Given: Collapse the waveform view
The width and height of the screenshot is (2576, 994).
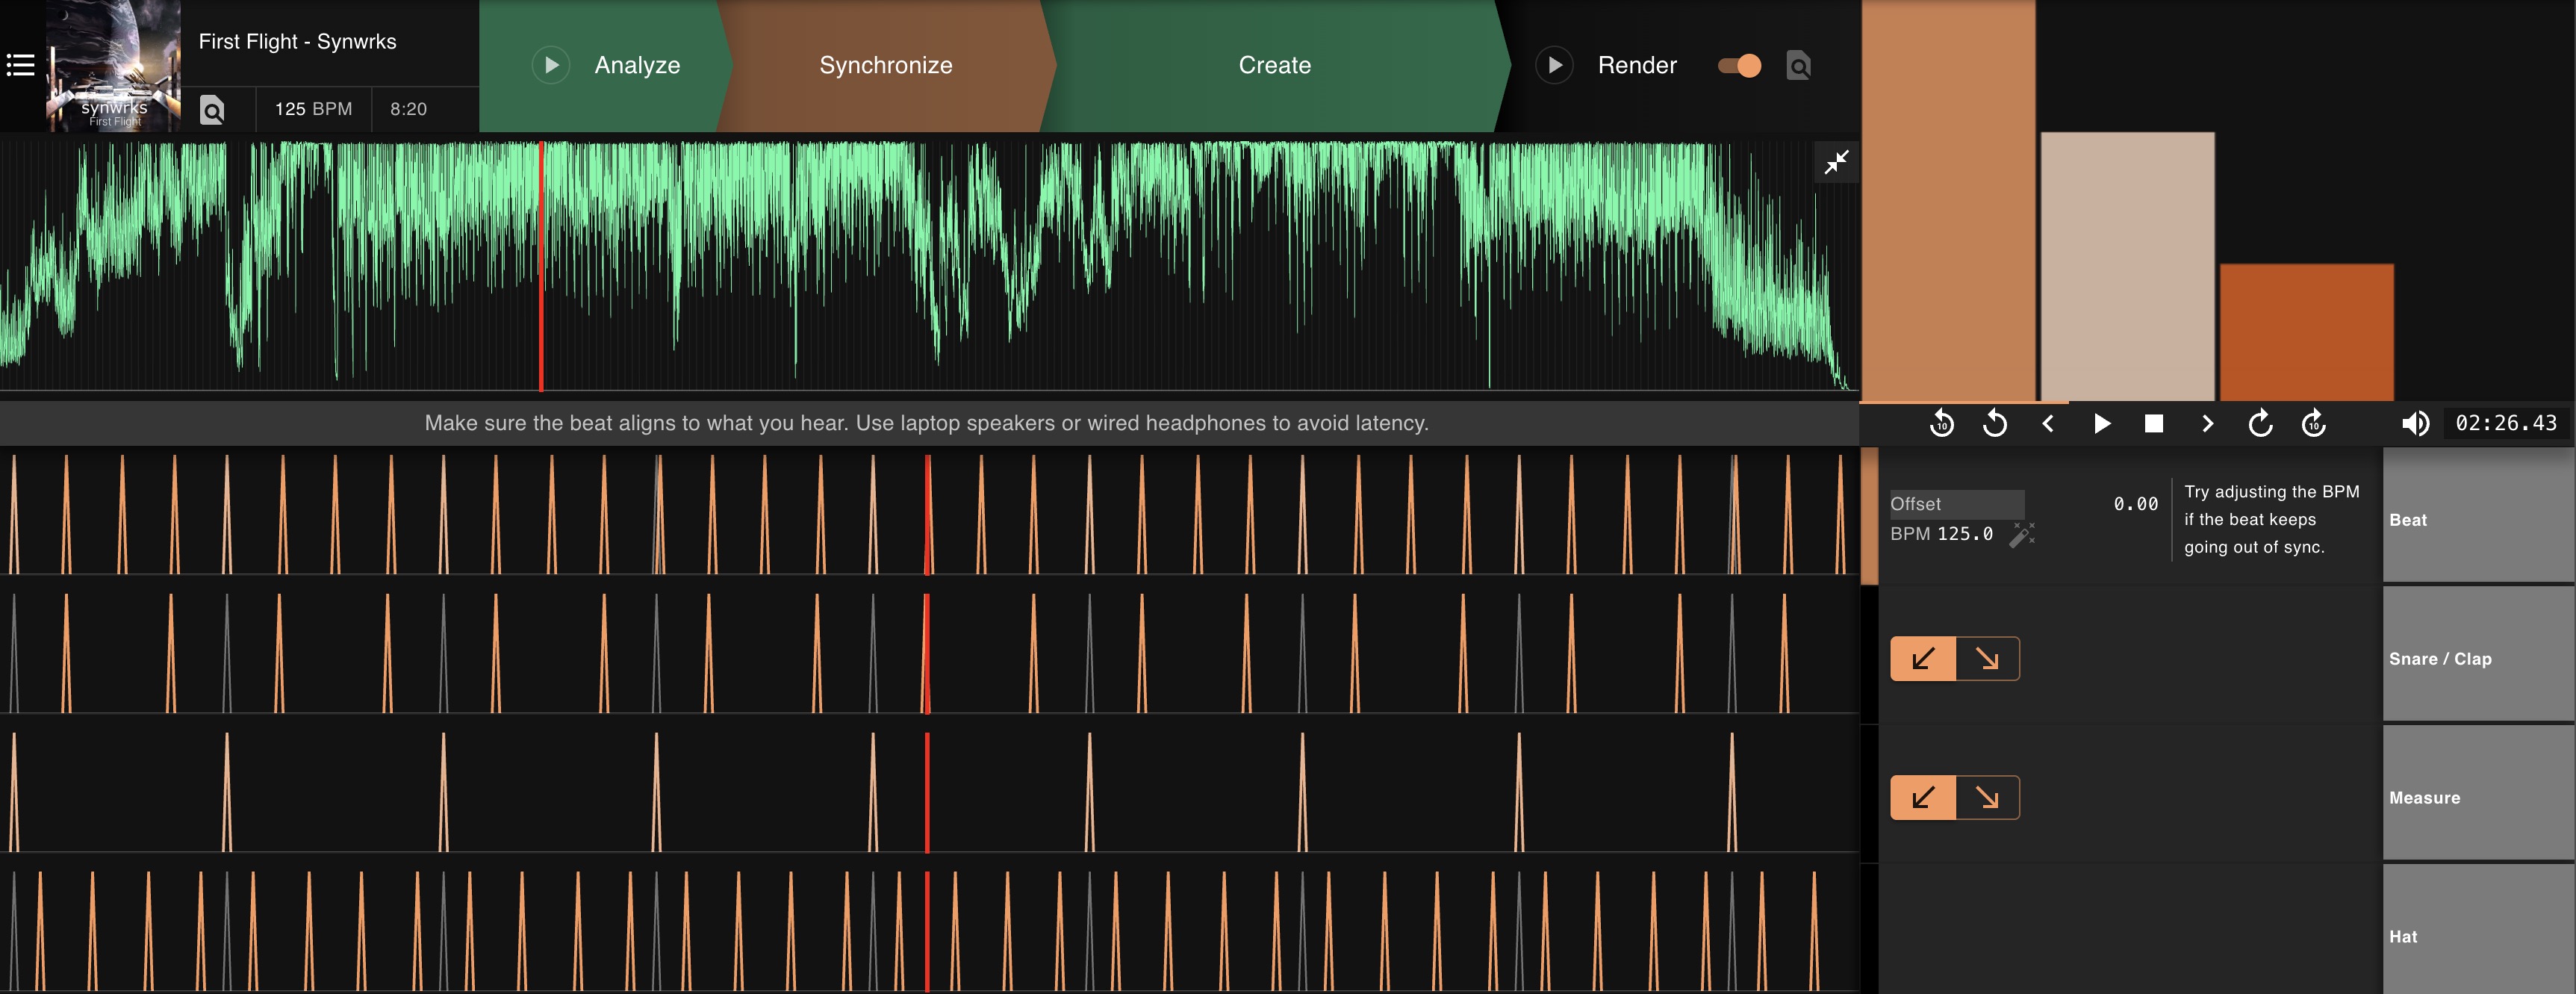Looking at the screenshot, I should 1836,162.
